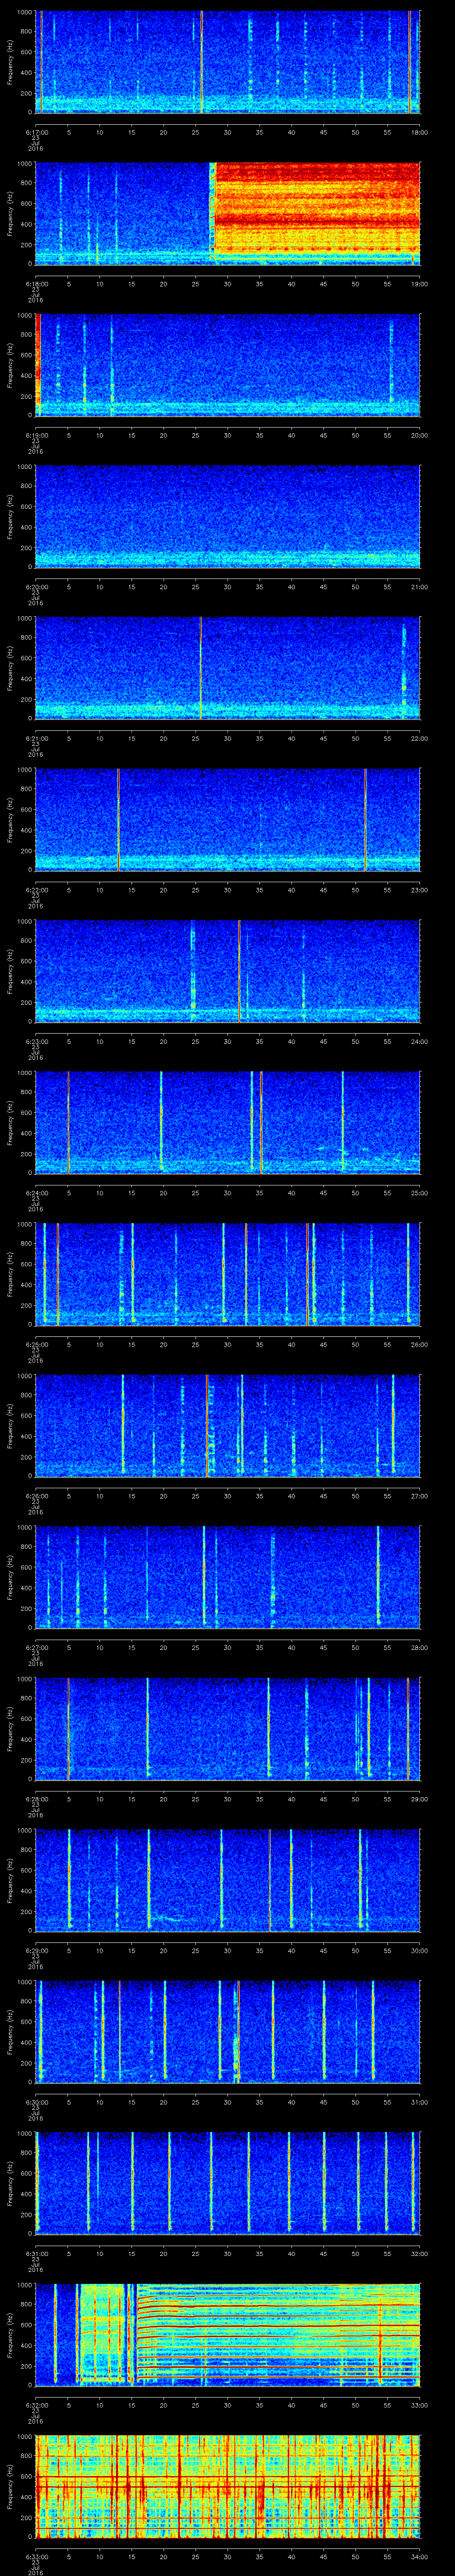This screenshot has height=2576, width=455.
Task: Select the spectrogram panel starting at 6:21:00
Action: tap(227, 668)
